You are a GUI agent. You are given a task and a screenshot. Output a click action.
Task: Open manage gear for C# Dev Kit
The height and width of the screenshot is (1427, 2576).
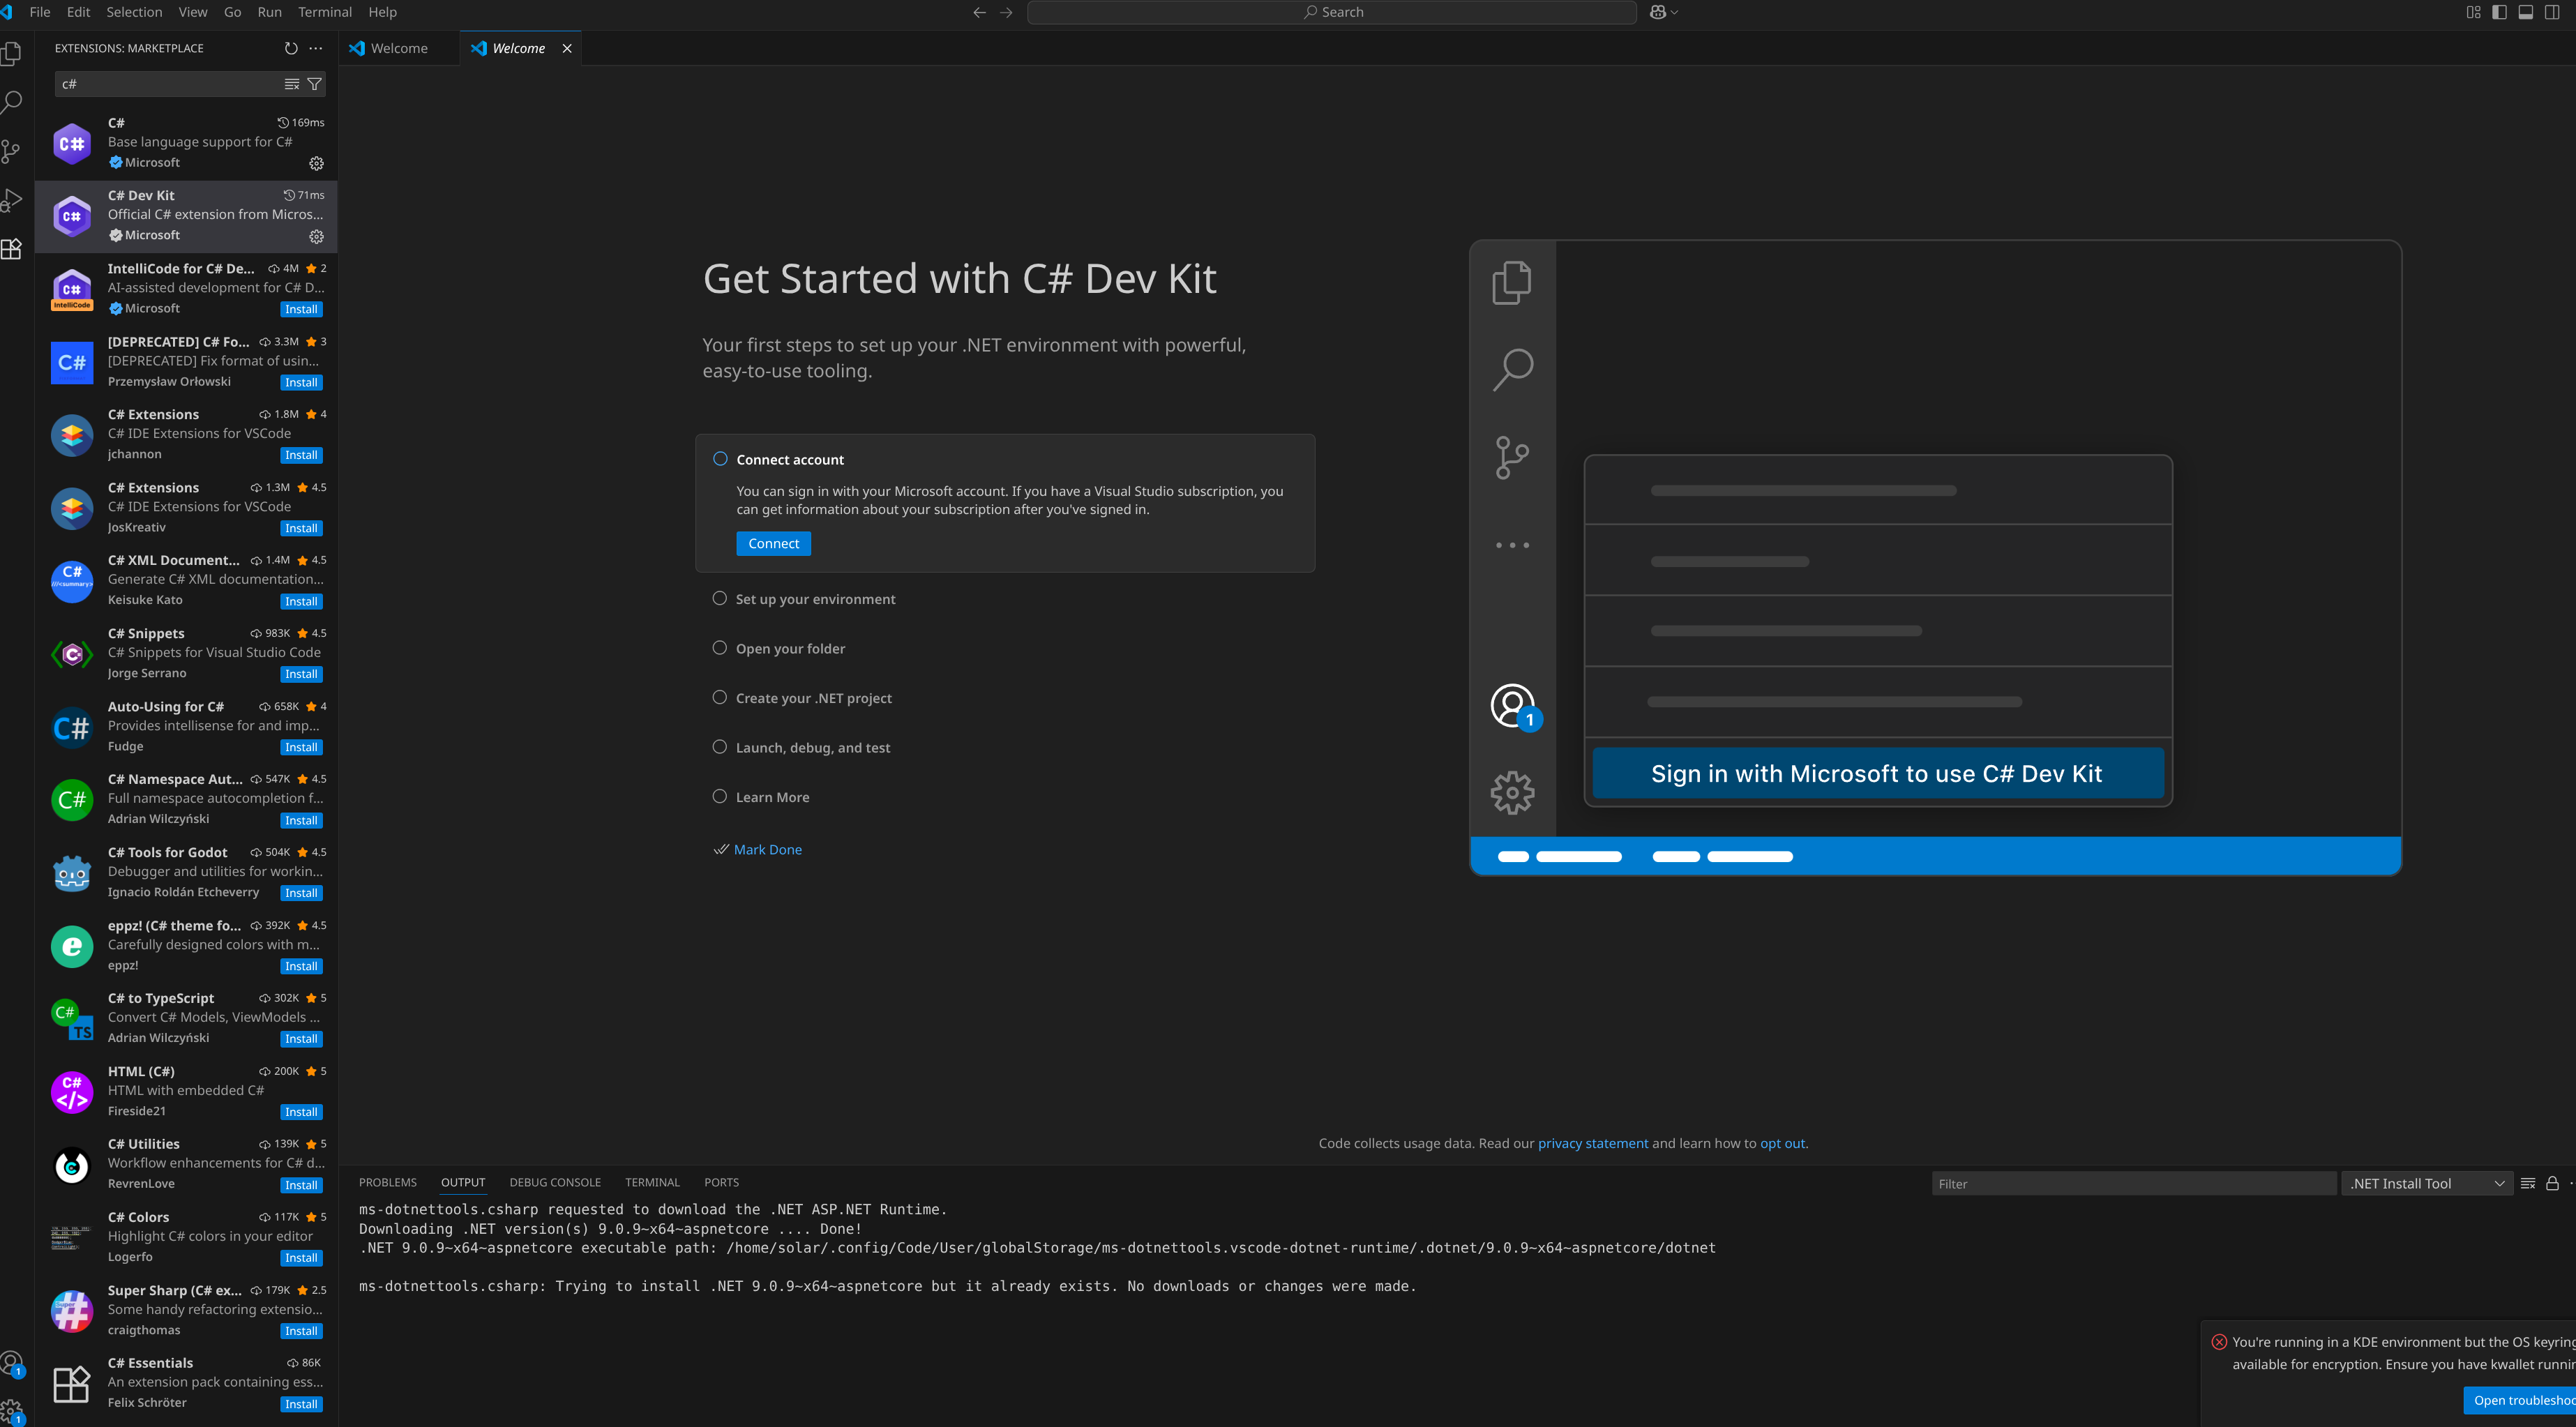point(316,237)
